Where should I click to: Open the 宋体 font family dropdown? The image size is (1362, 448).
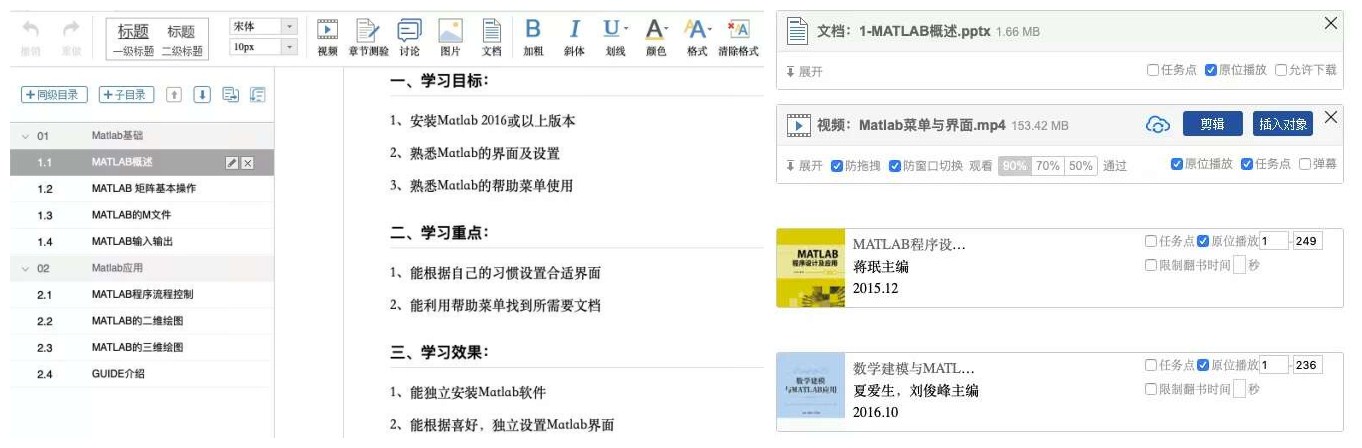click(x=289, y=26)
